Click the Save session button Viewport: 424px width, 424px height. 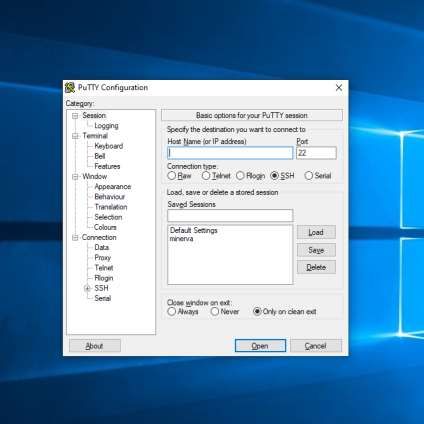(x=316, y=250)
